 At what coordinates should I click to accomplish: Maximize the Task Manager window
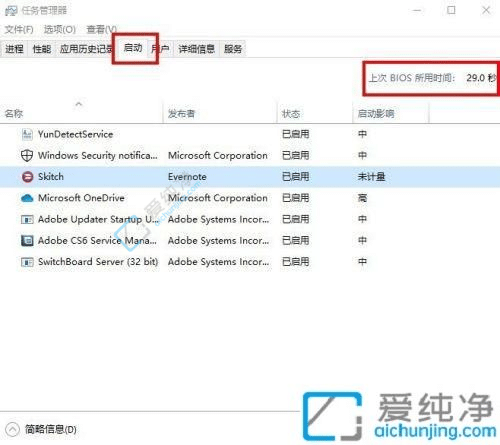point(451,10)
